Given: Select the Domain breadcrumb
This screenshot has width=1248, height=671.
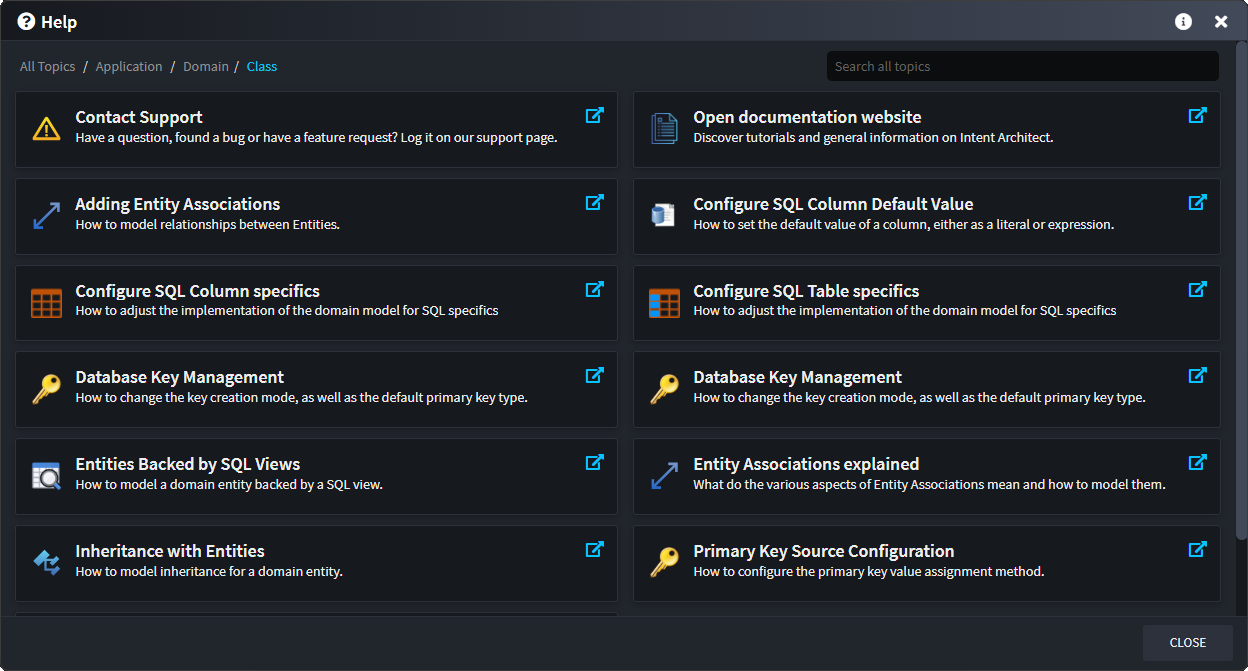Looking at the screenshot, I should coord(205,67).
